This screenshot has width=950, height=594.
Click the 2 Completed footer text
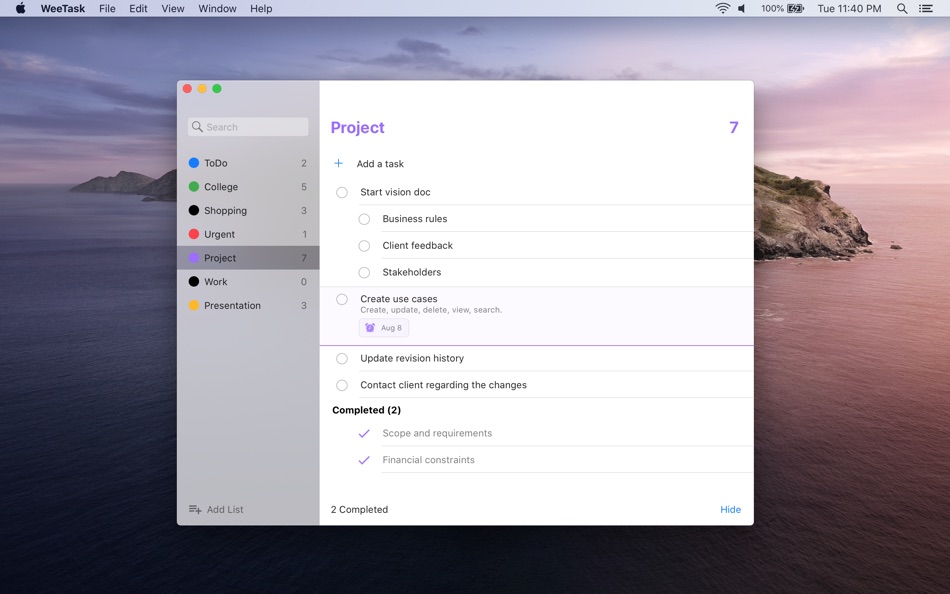coord(359,509)
